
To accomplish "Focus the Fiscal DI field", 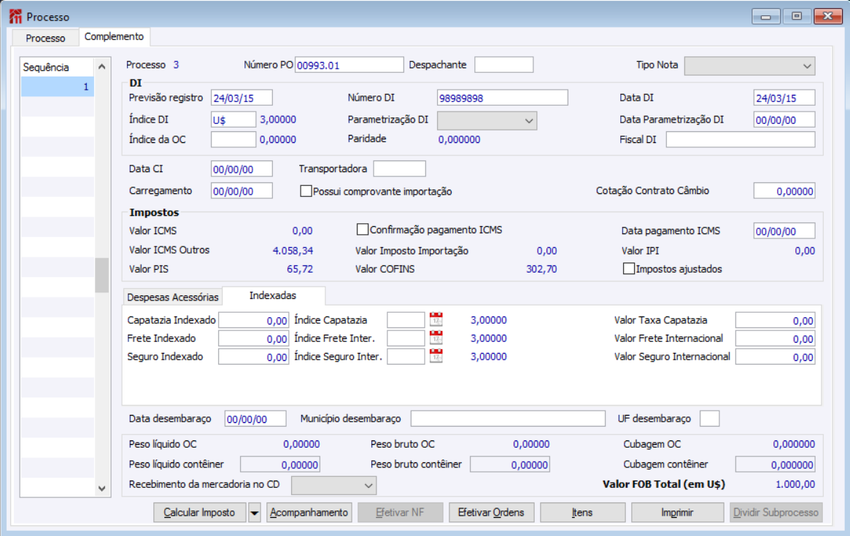I will coord(740,139).
